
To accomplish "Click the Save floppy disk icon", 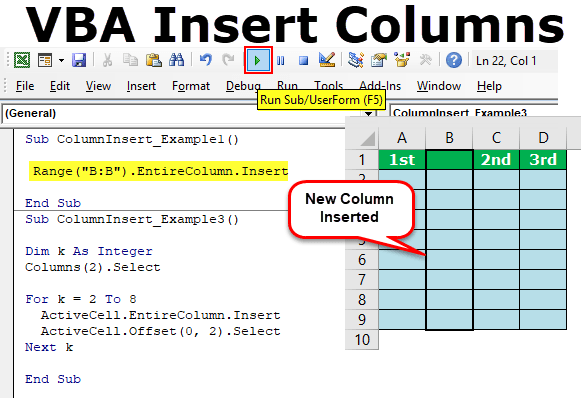I will pos(79,60).
